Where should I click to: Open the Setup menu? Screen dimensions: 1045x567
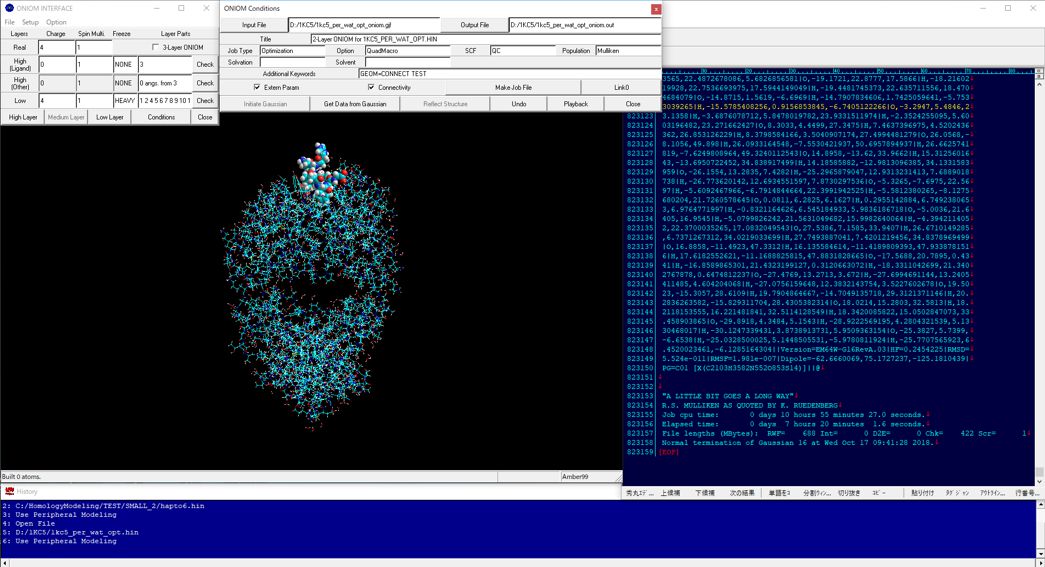pos(31,22)
